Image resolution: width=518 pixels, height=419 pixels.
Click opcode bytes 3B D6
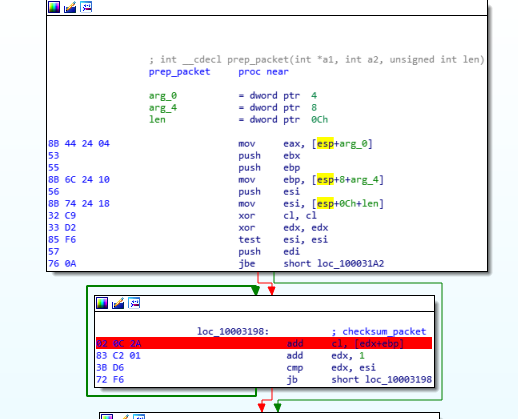click(110, 368)
